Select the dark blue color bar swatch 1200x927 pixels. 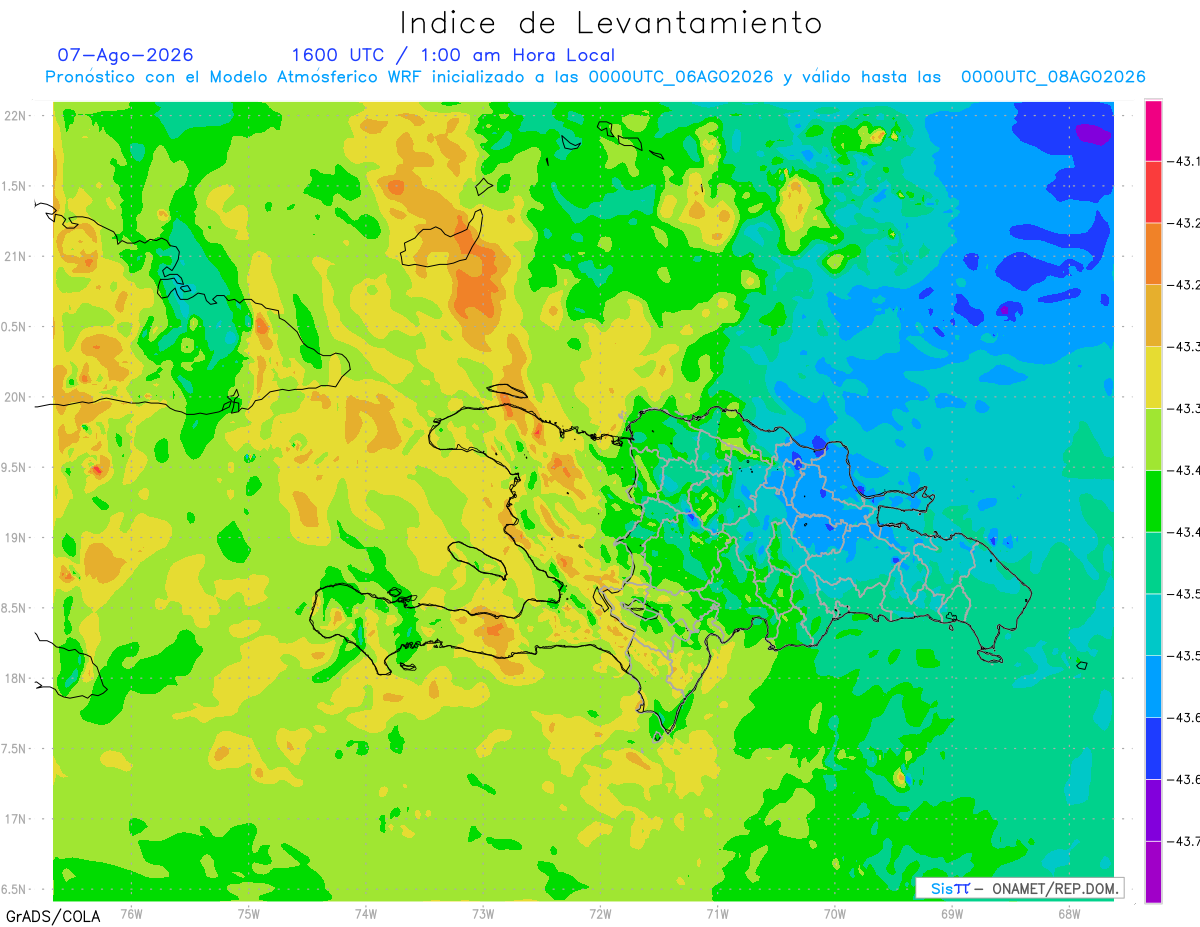(x=1153, y=748)
